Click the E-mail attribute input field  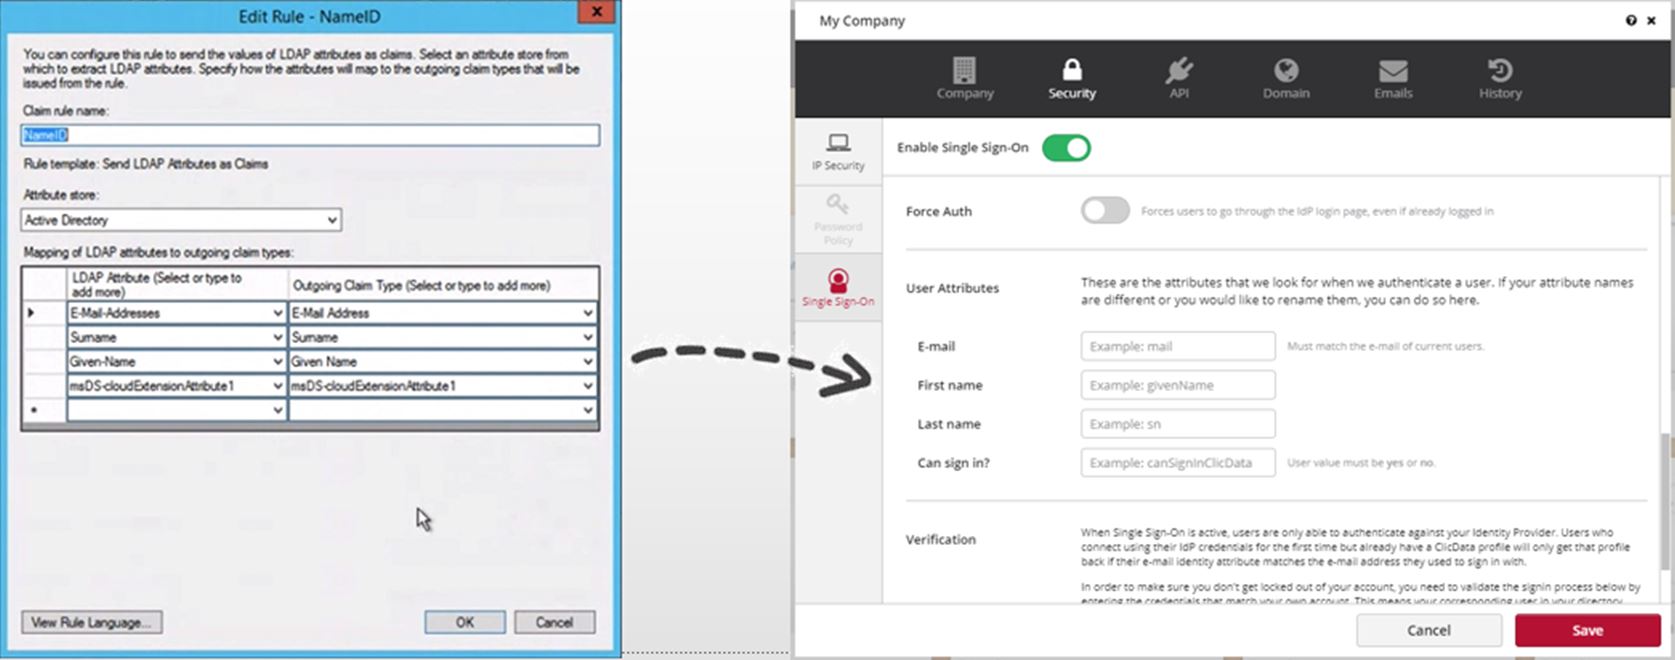click(1177, 346)
